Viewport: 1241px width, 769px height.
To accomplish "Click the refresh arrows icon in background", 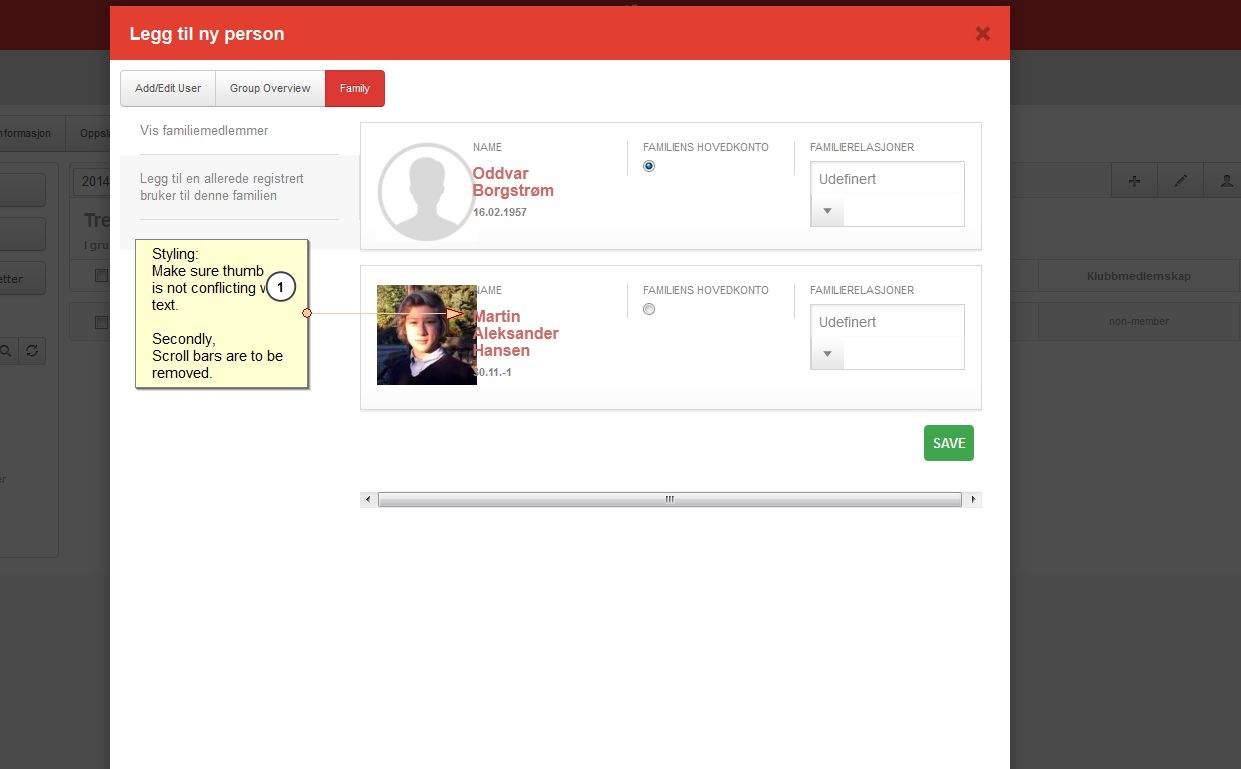I will click(x=32, y=351).
